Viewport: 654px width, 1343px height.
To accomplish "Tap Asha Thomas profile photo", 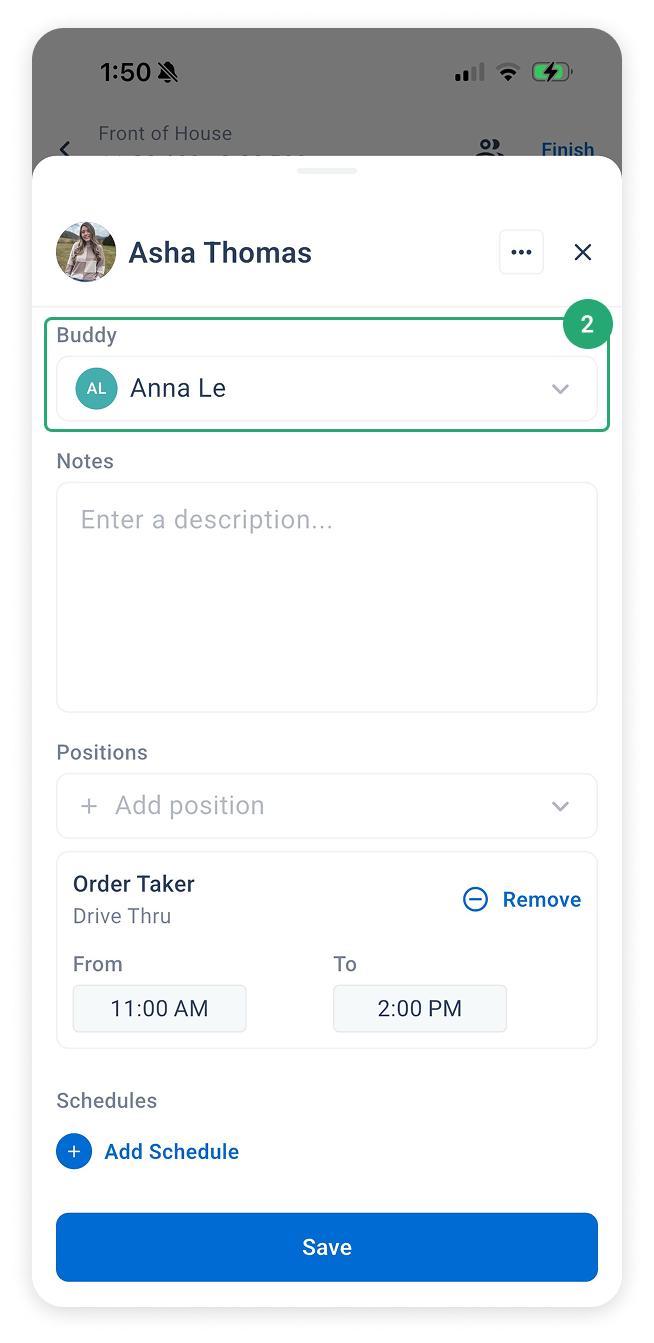I will click(x=86, y=252).
